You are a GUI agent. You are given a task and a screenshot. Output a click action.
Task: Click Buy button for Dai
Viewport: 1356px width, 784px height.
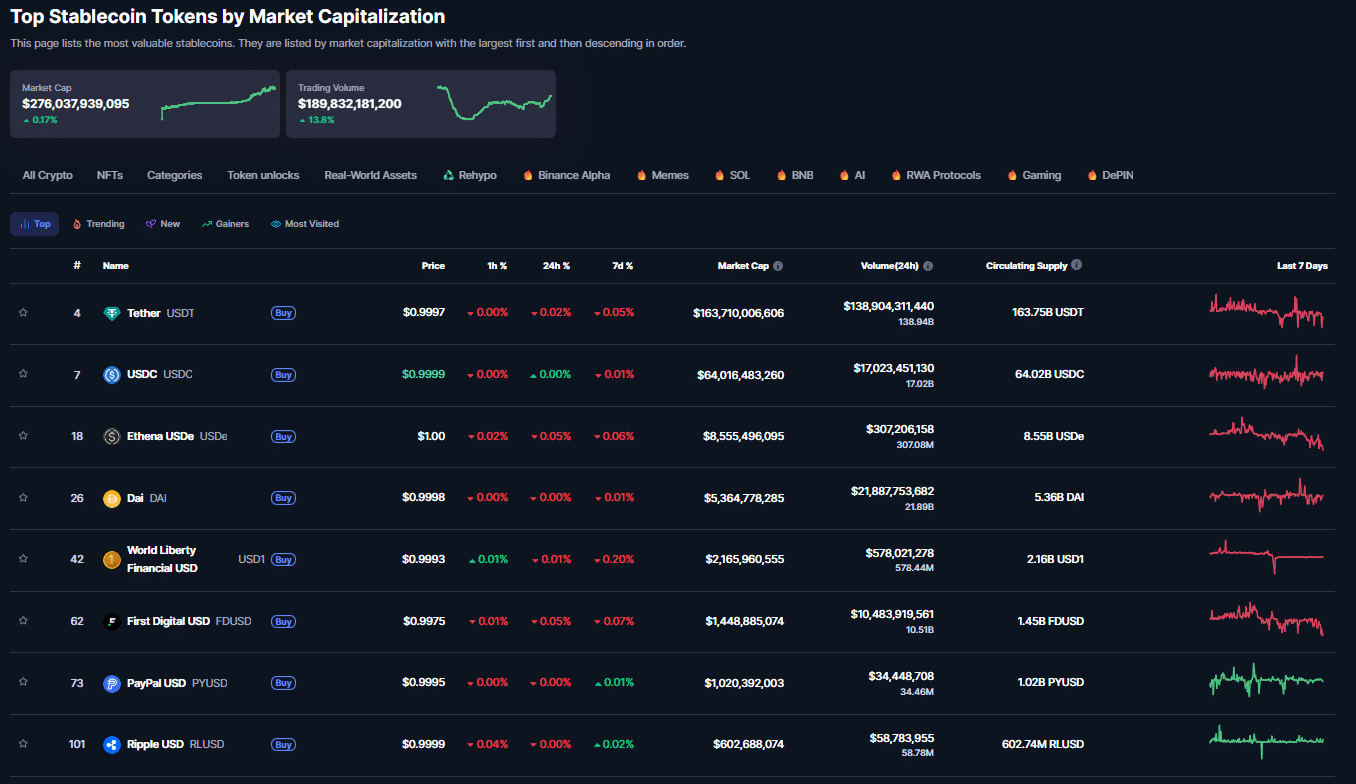283,498
